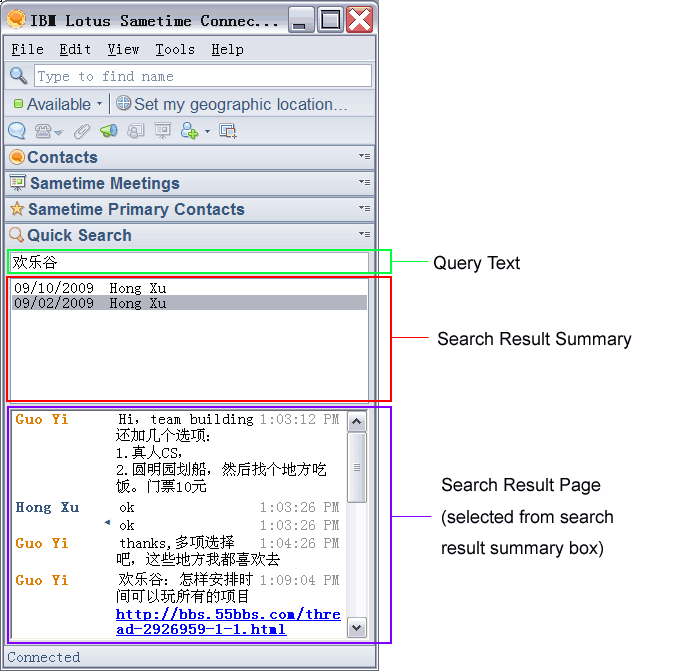Click the chat bubble icon in toolbar
This screenshot has width=673, height=671.
[x=17, y=131]
